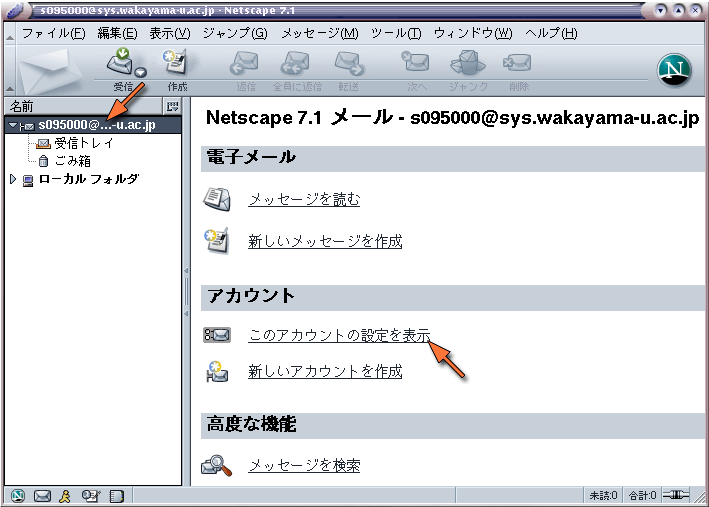Image resolution: width=709 pixels, height=507 pixels.
Task: Click the 作成 (Compose) toolbar icon
Action: (x=175, y=62)
